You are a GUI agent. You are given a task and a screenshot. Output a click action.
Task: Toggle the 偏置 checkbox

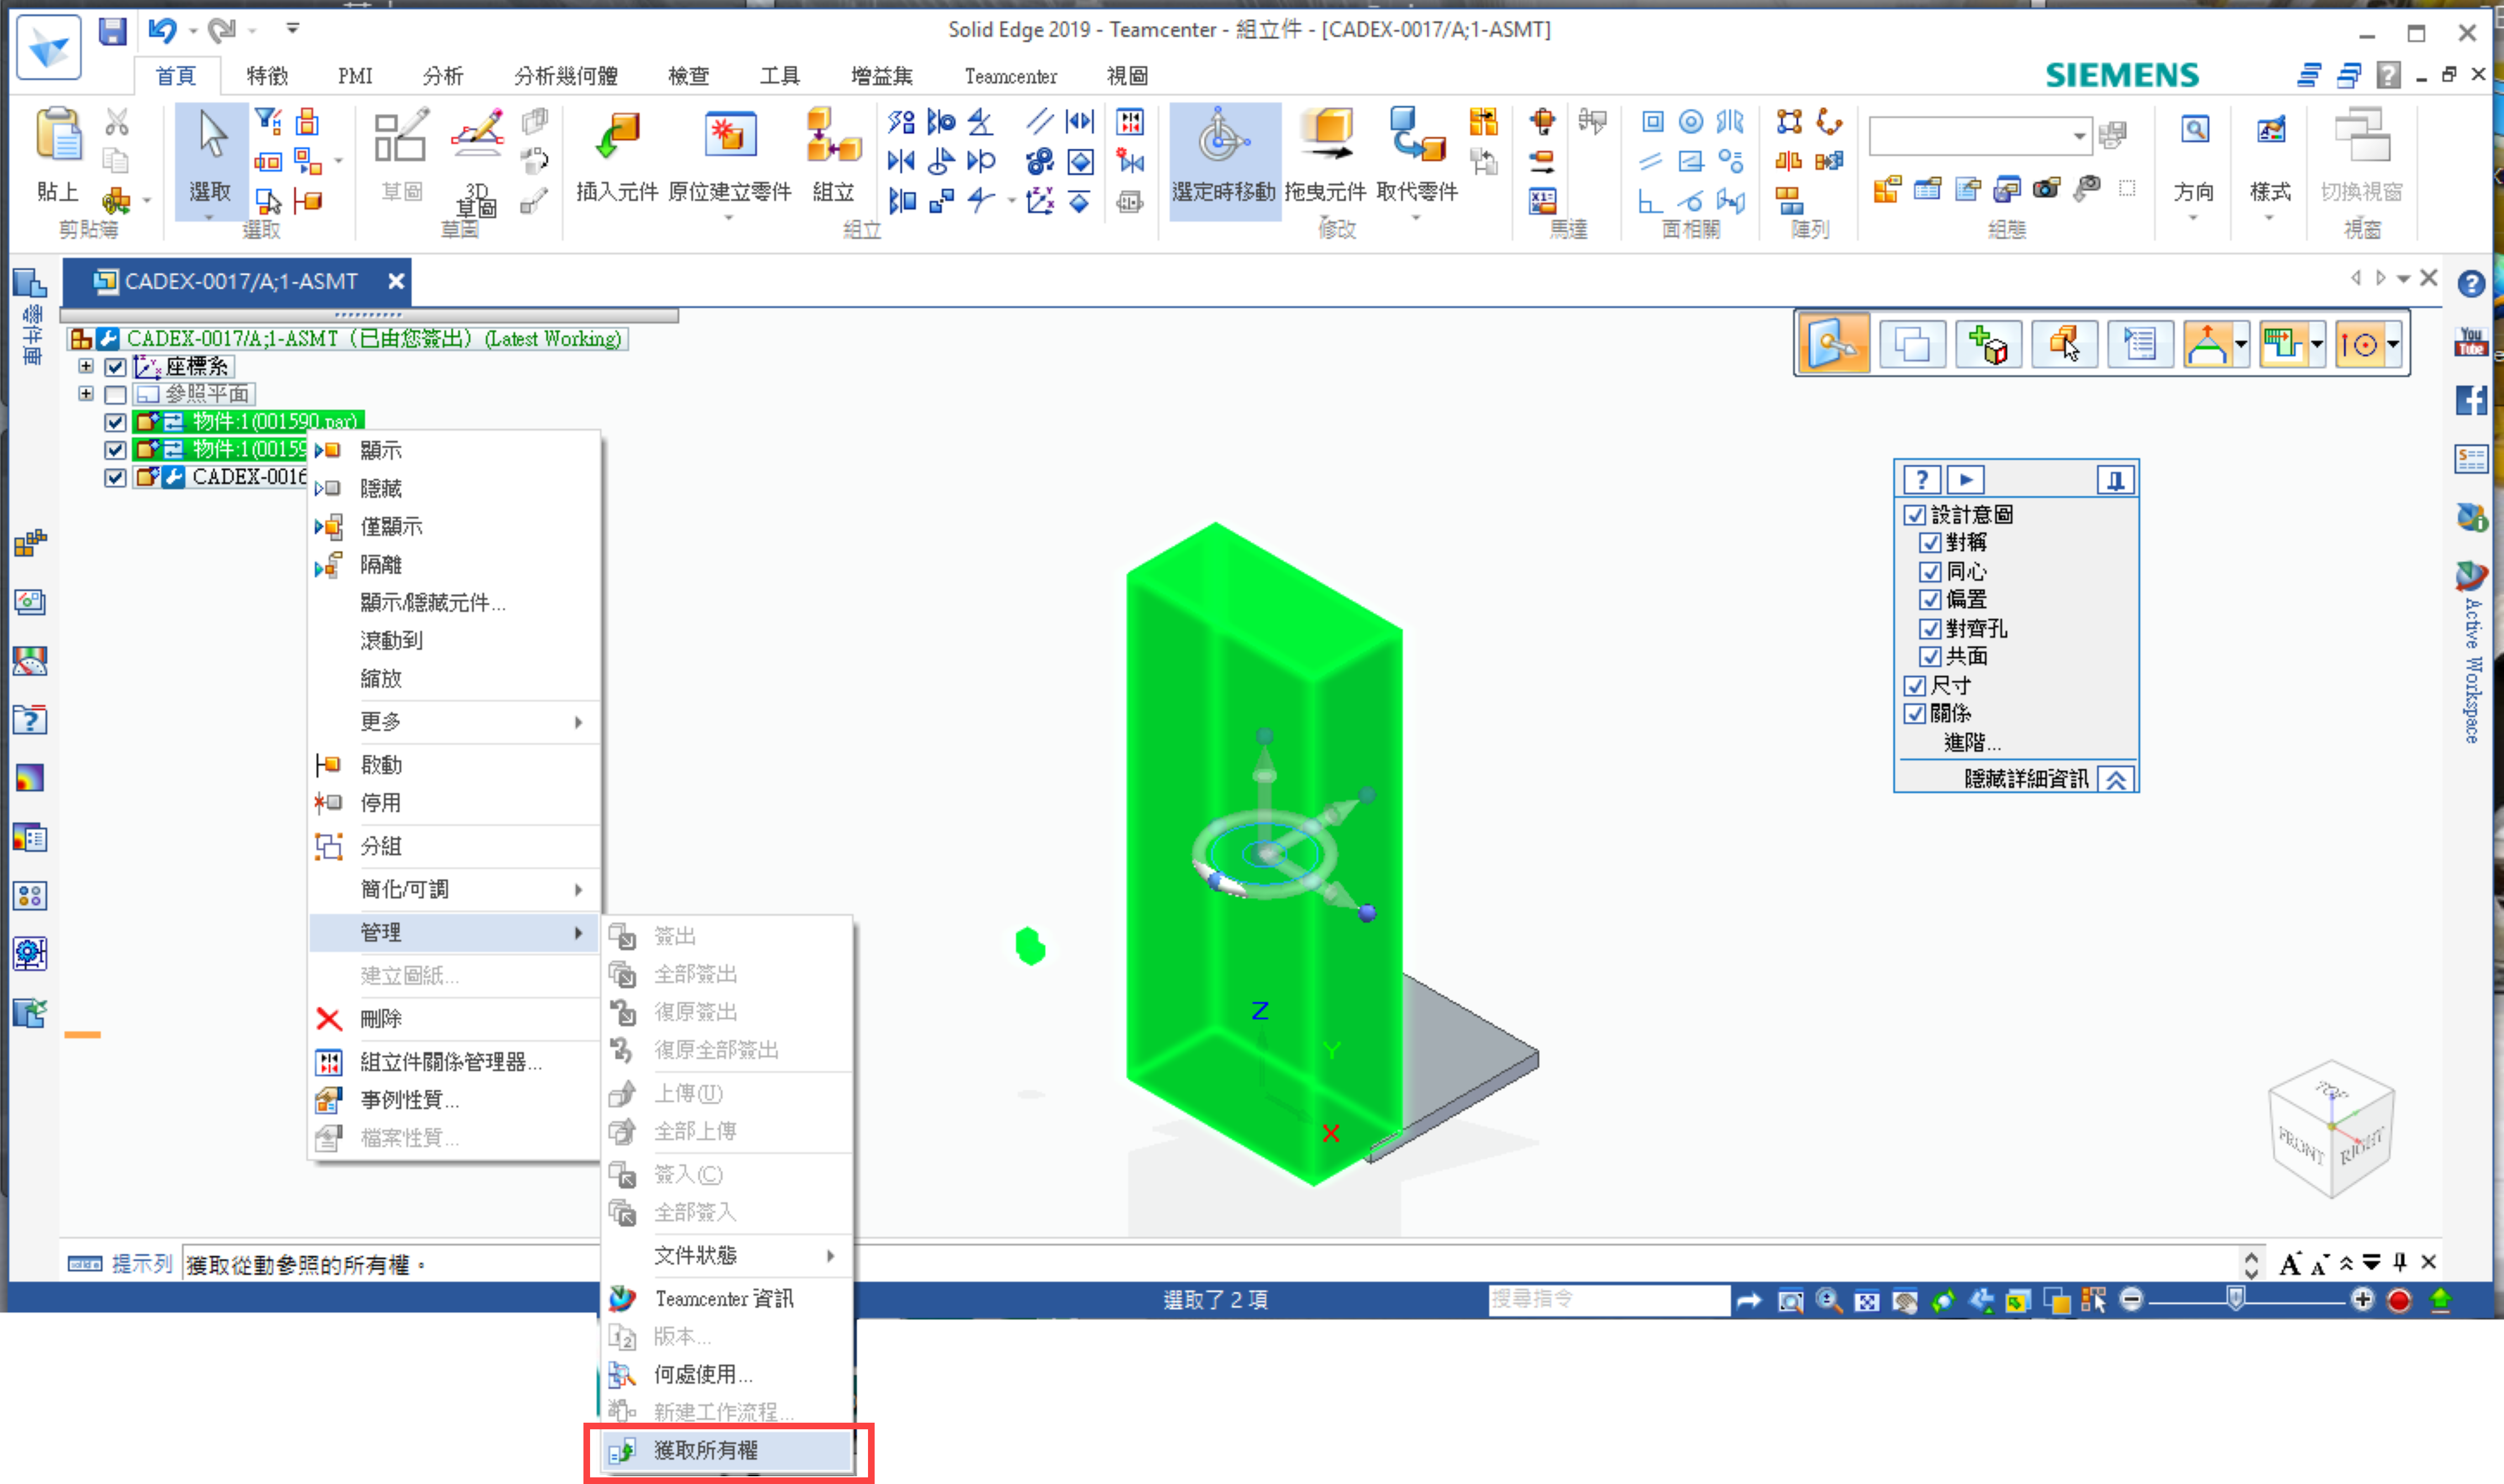pyautogui.click(x=1930, y=600)
